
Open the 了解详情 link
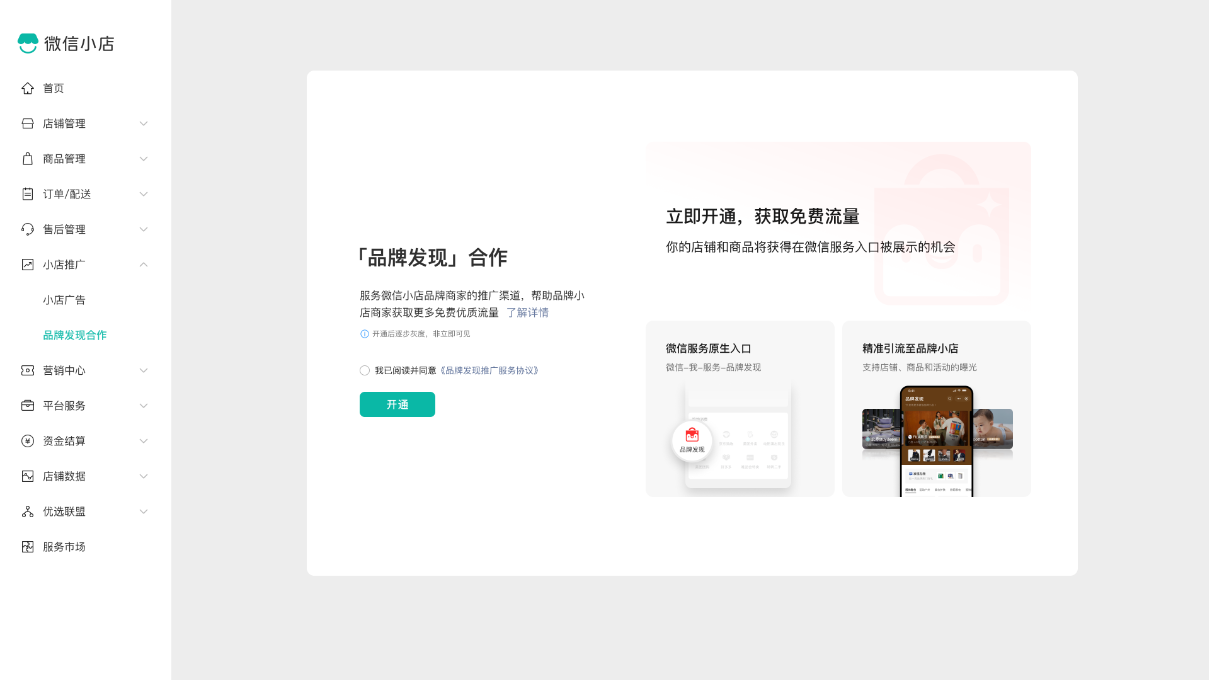tap(527, 313)
